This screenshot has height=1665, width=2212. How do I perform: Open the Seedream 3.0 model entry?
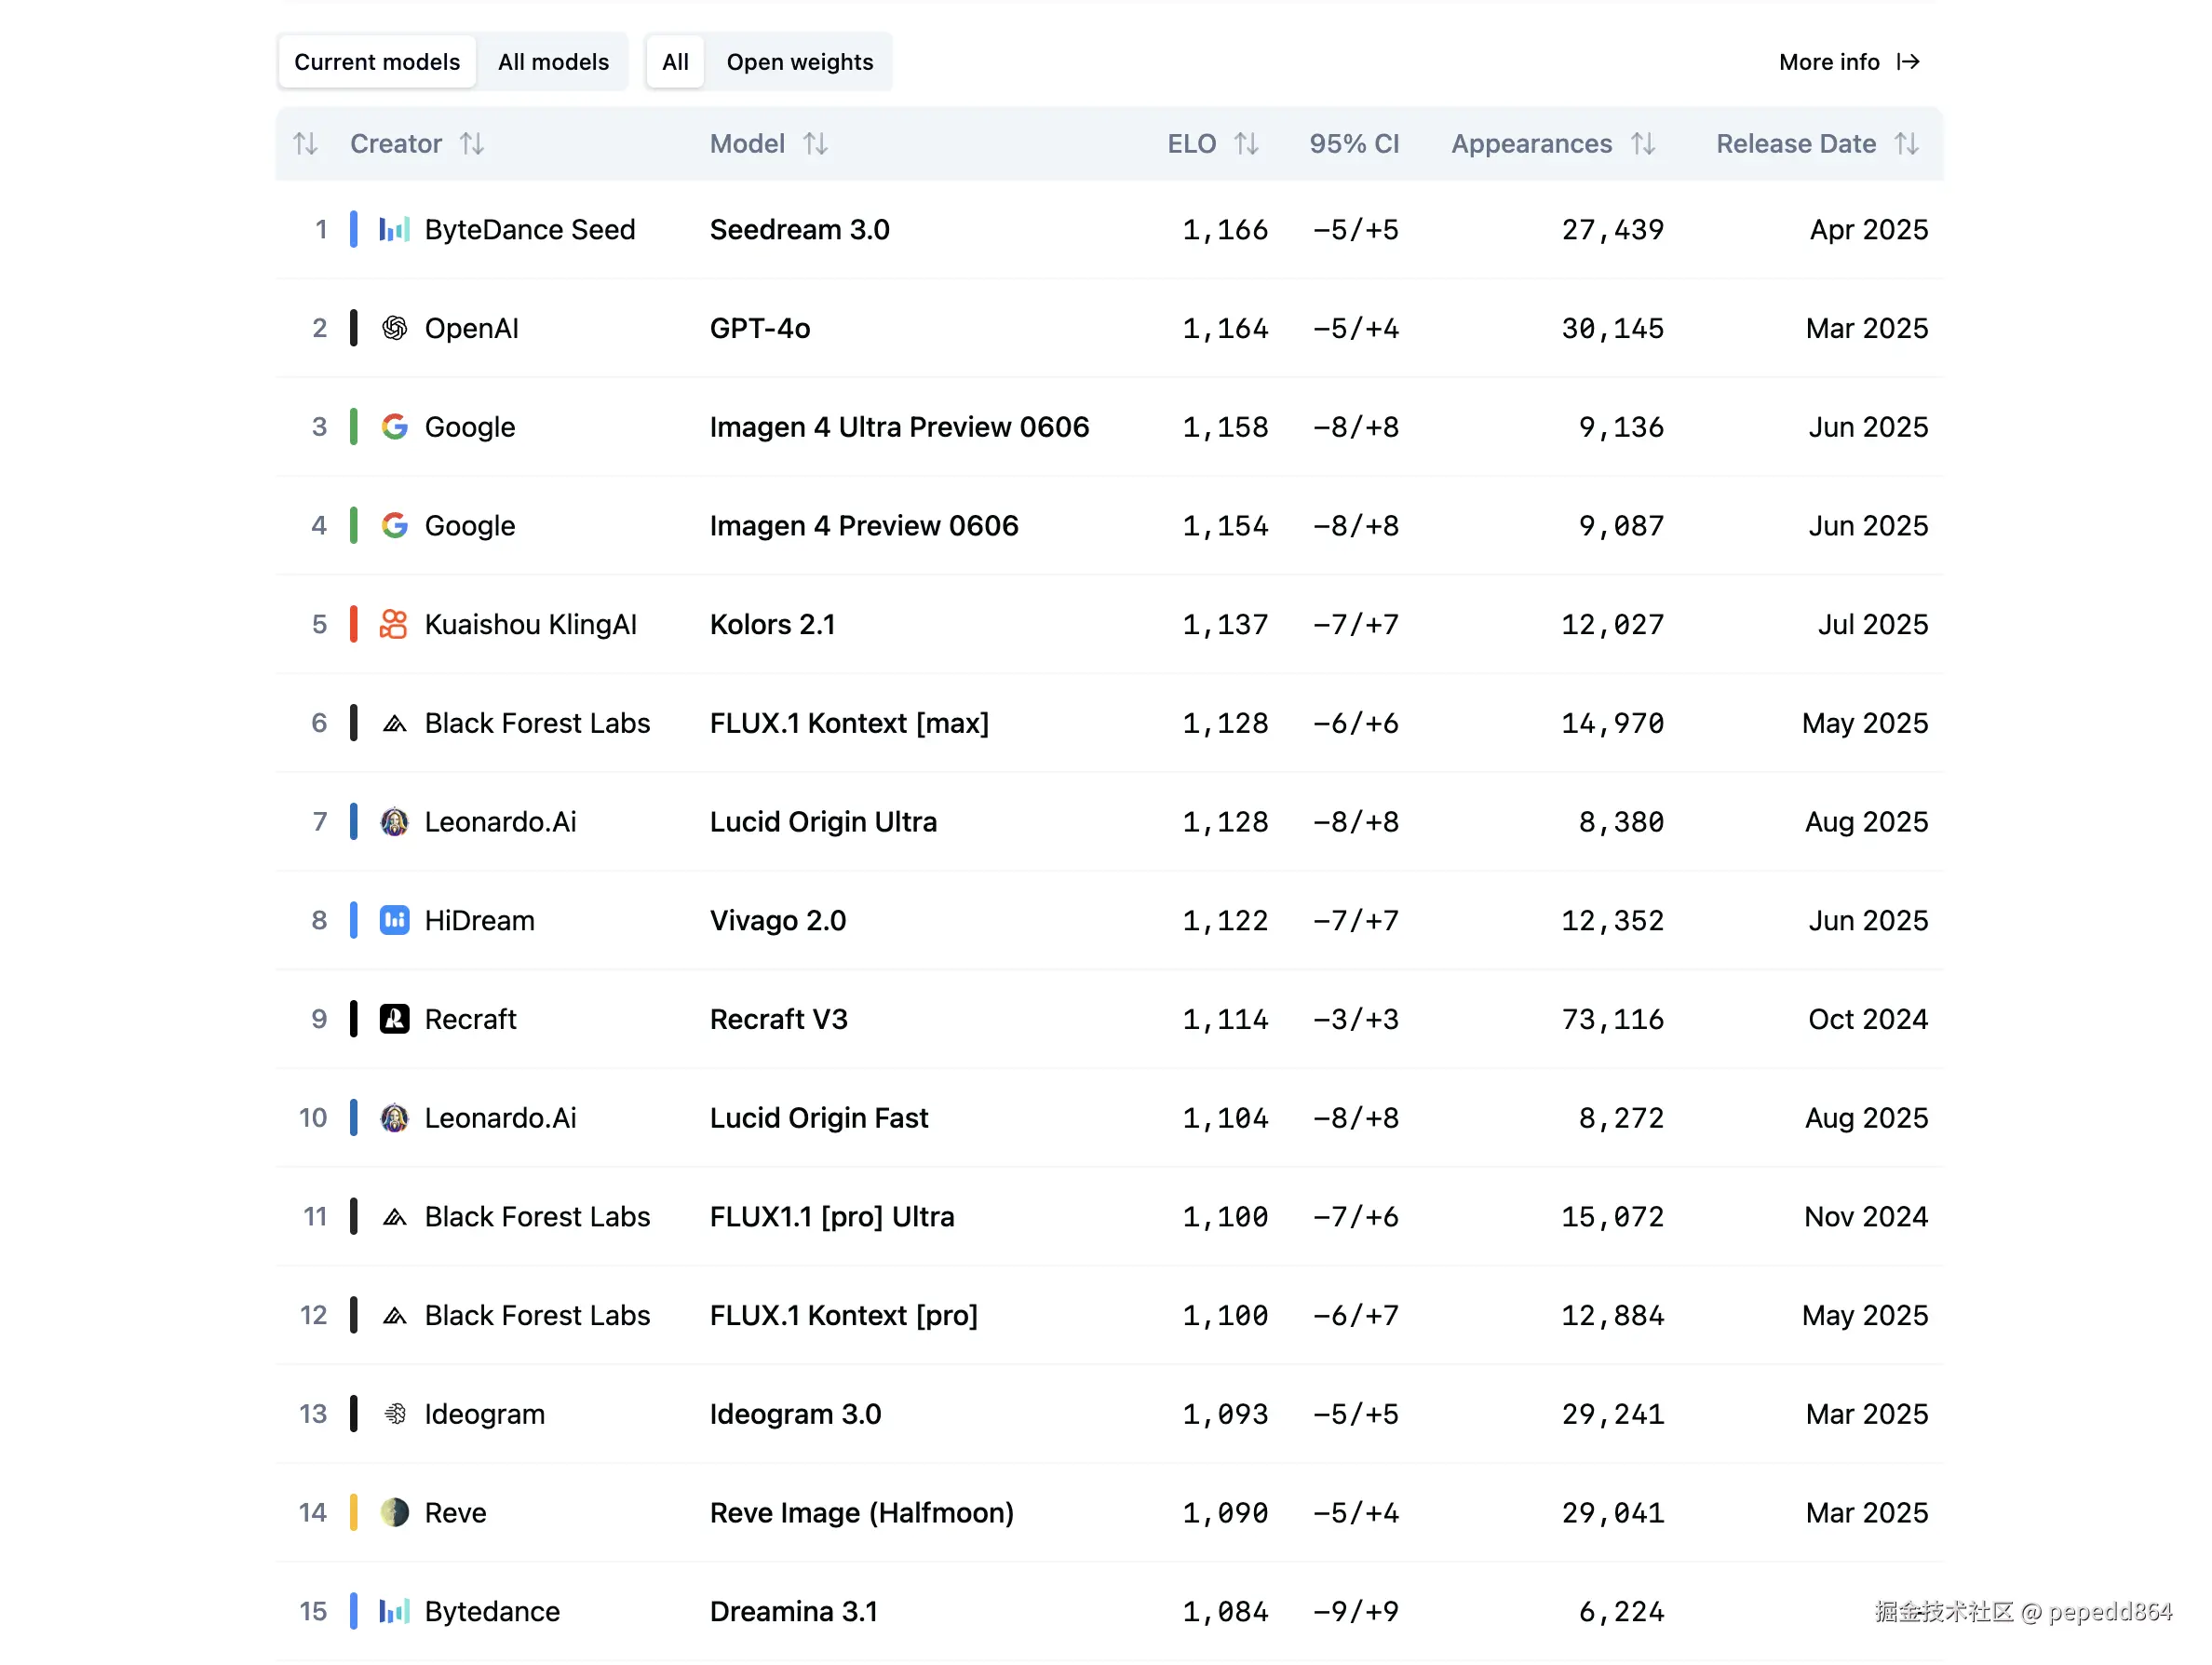(799, 230)
